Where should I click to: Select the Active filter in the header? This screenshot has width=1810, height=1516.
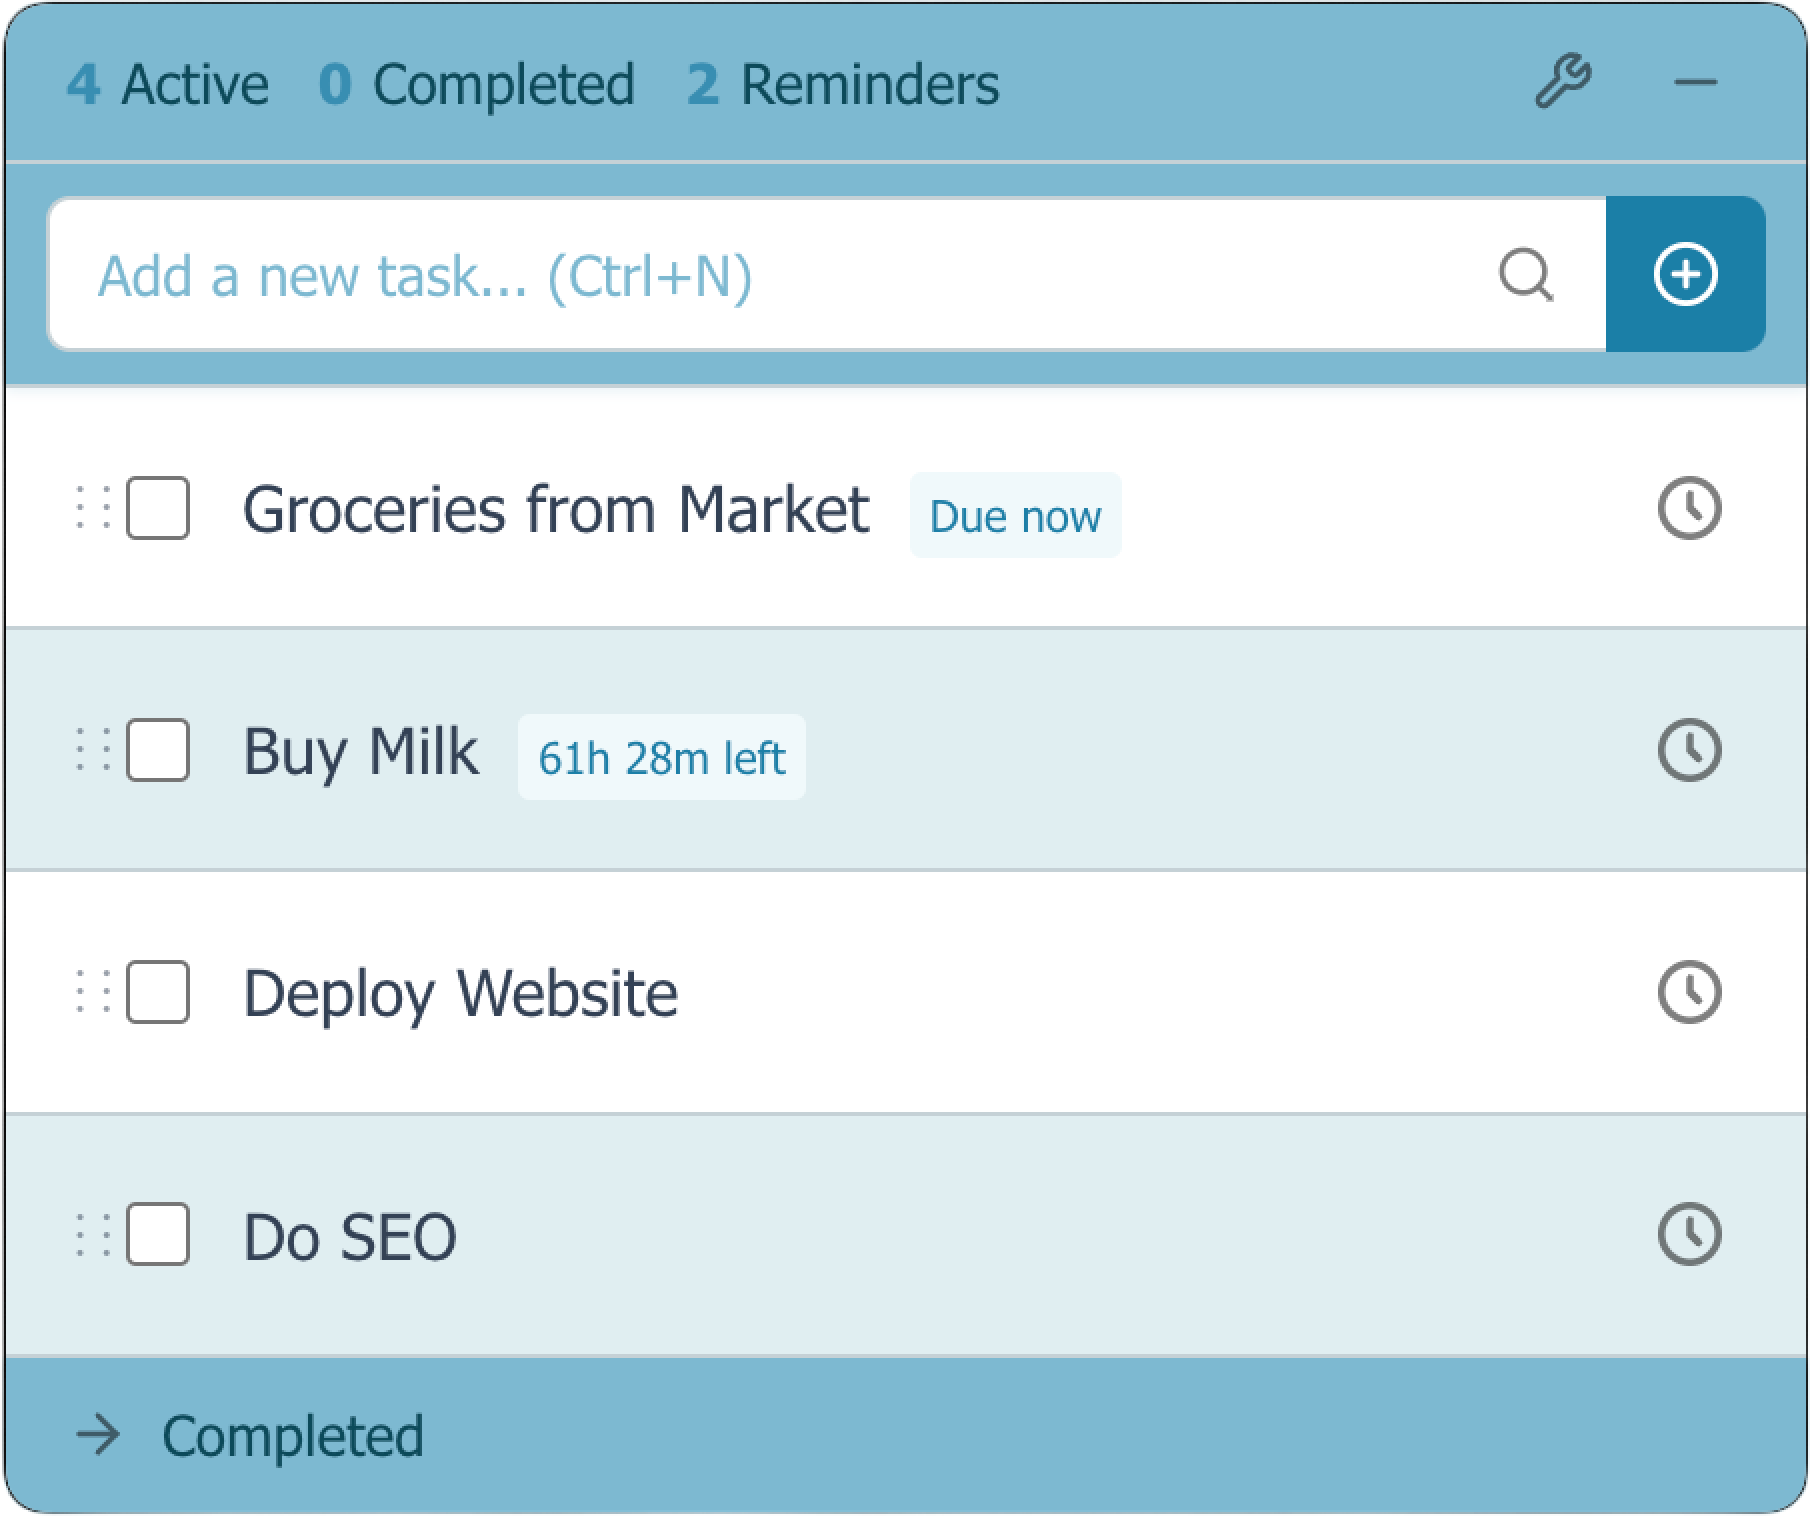tap(166, 84)
